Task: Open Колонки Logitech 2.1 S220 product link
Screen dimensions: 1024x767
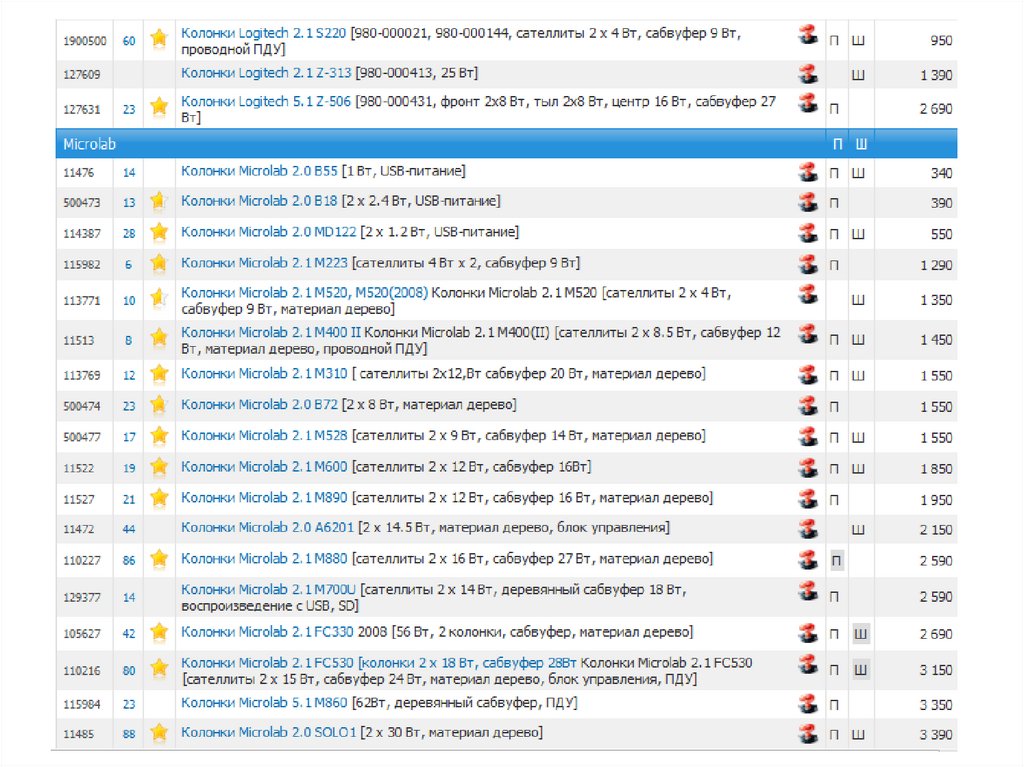Action: click(263, 33)
